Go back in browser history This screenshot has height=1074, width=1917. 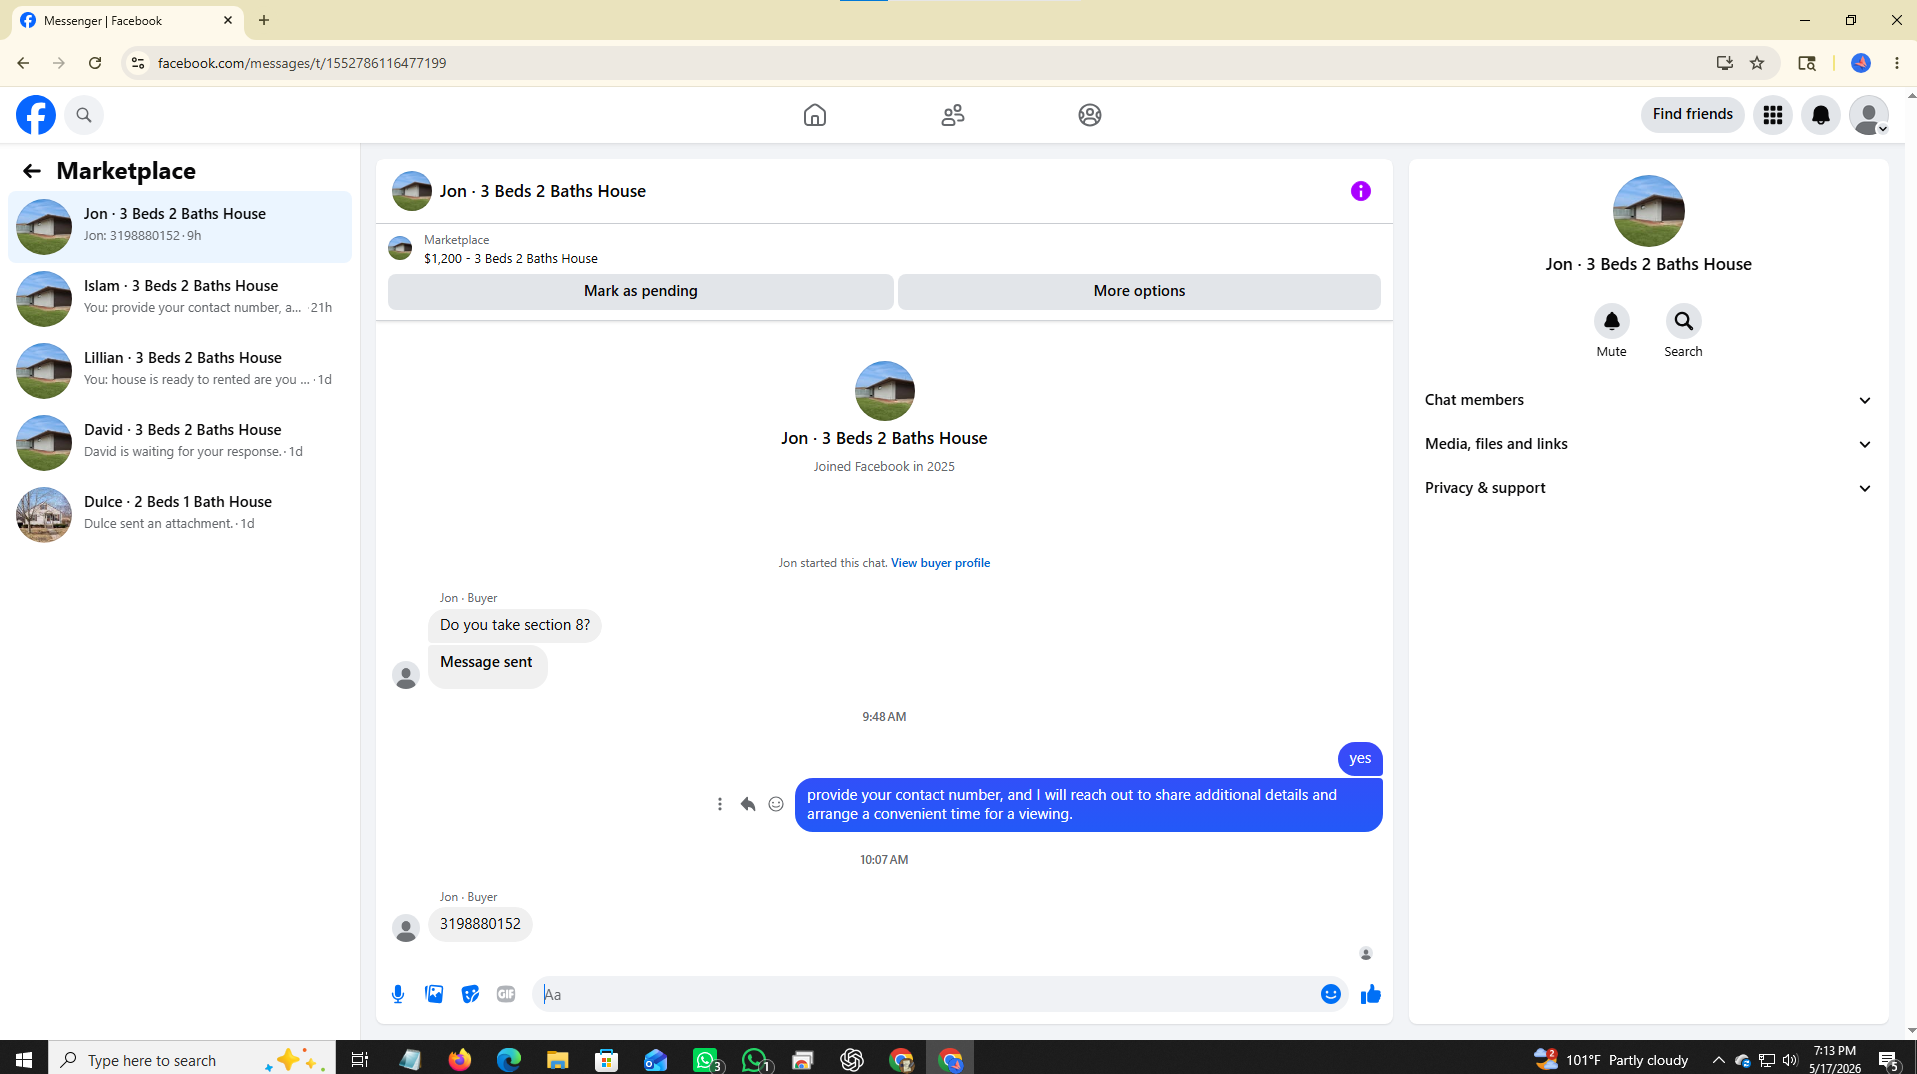point(23,63)
